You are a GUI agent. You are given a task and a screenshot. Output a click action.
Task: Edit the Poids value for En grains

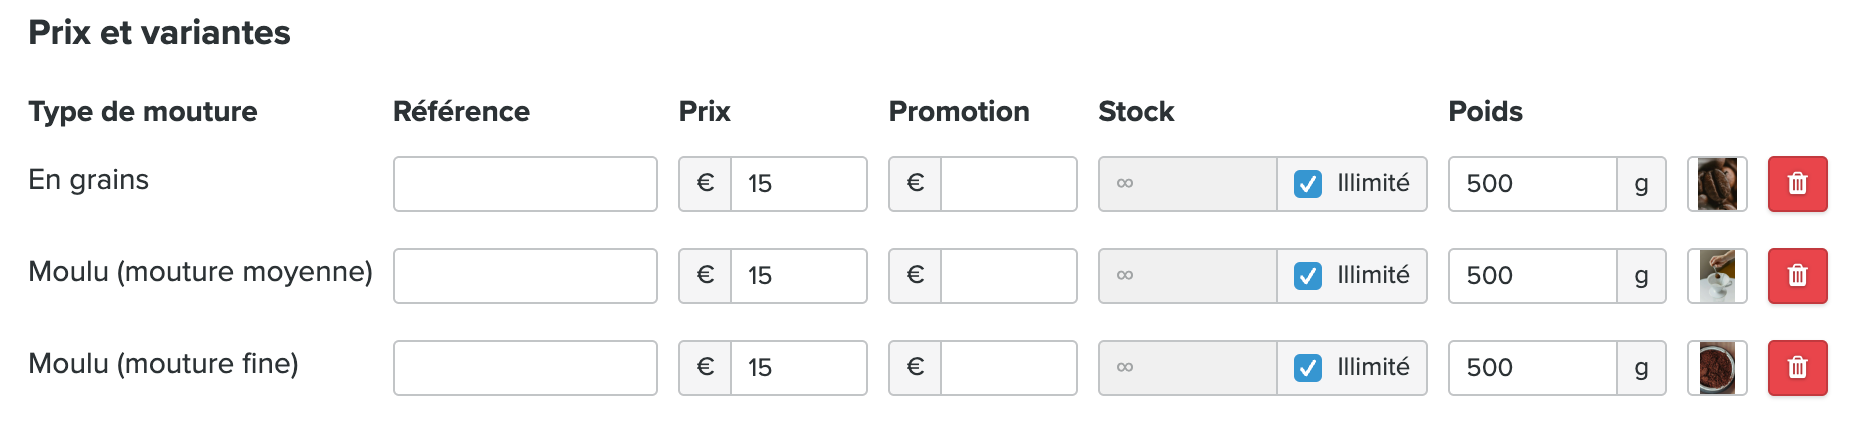click(1532, 184)
